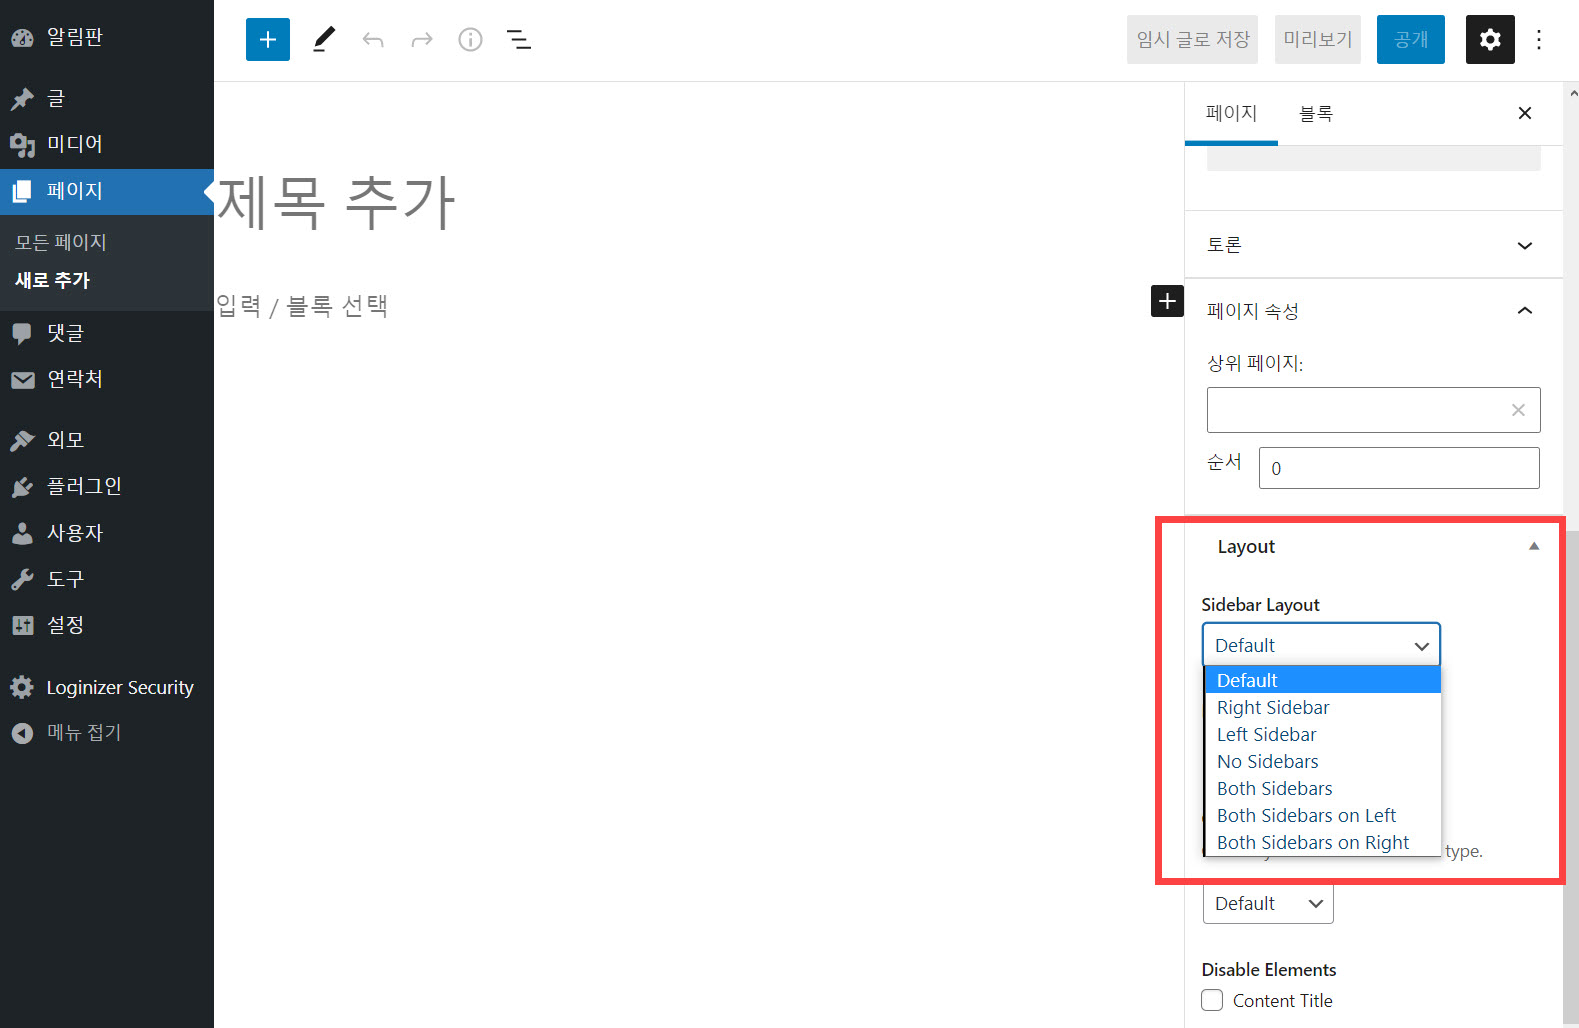Choose Left Sidebar option

click(1322, 734)
